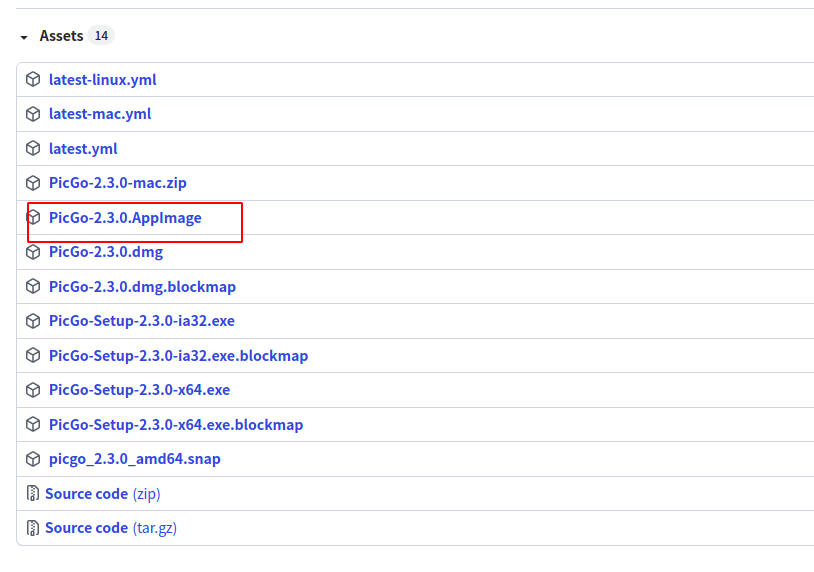Click package icon beside PicGo-2.3.0-mac.zip

click(x=33, y=183)
